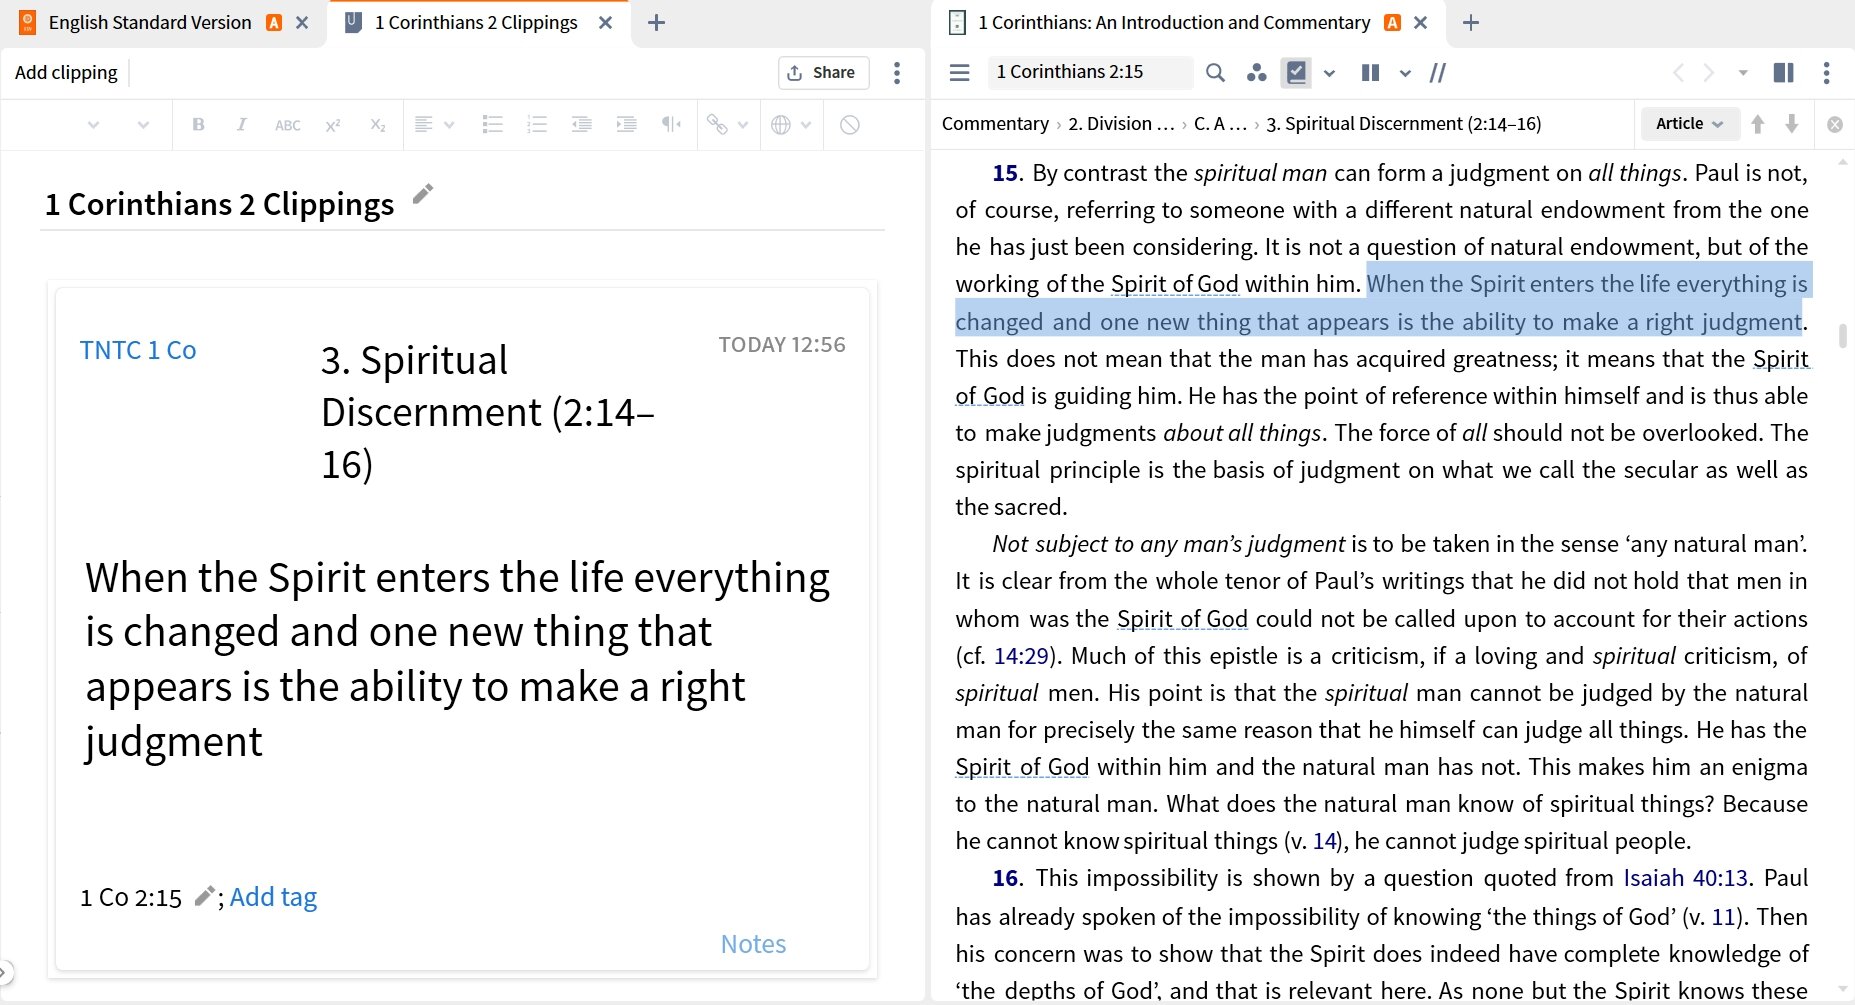Expand the font size dropdown
1855x1005 pixels.
(143, 125)
